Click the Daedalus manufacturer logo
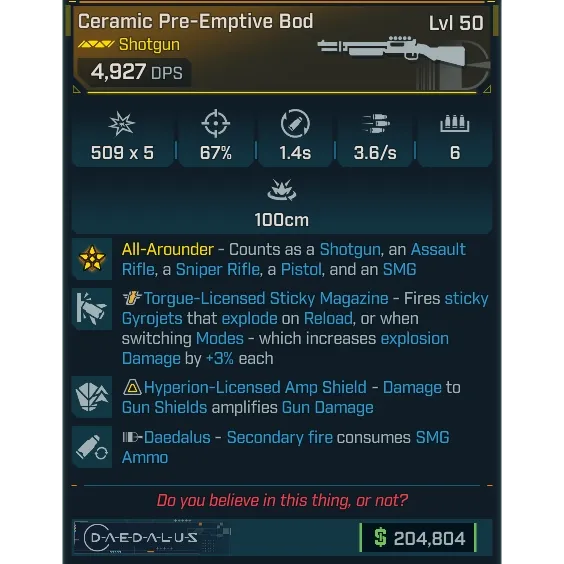 (141, 537)
